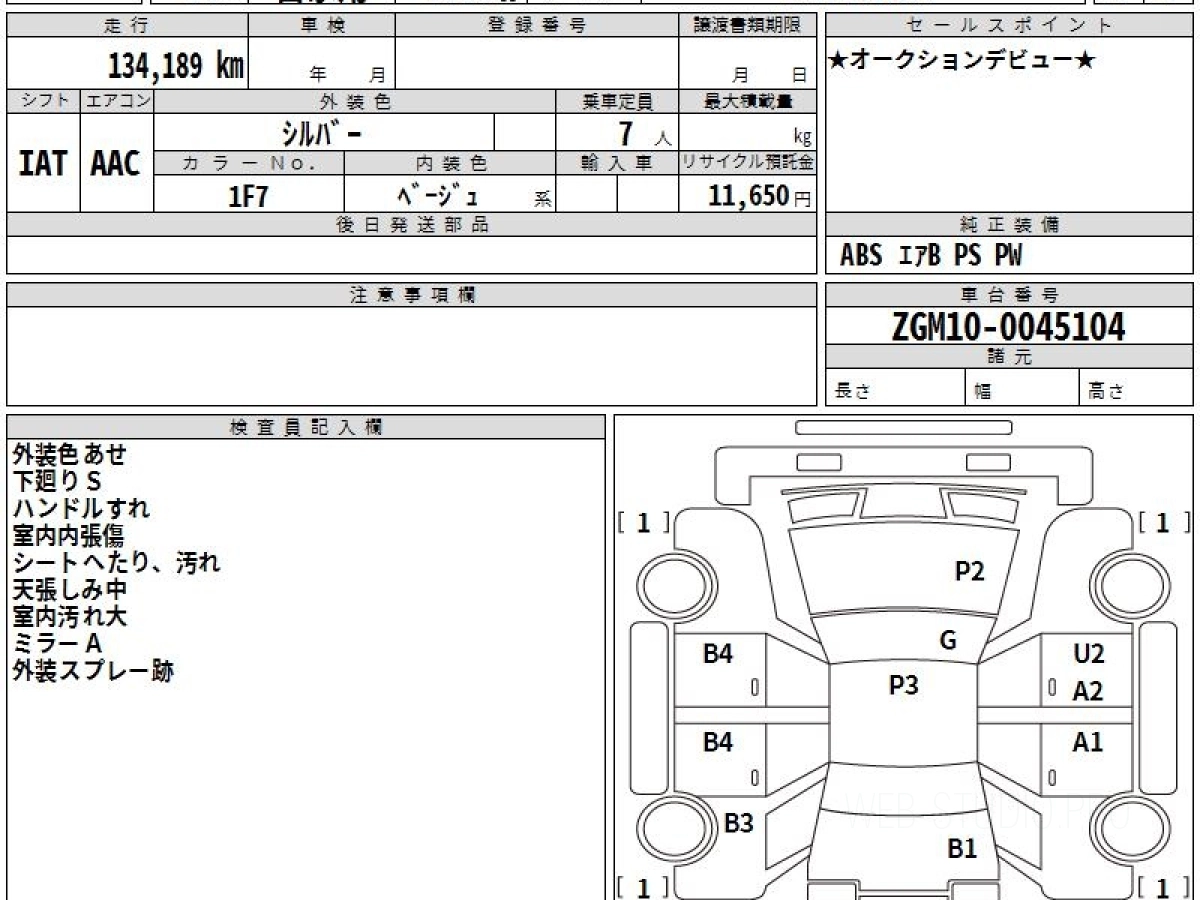Click the inspector note 下廻りS
The image size is (1200, 900).
[57, 481]
